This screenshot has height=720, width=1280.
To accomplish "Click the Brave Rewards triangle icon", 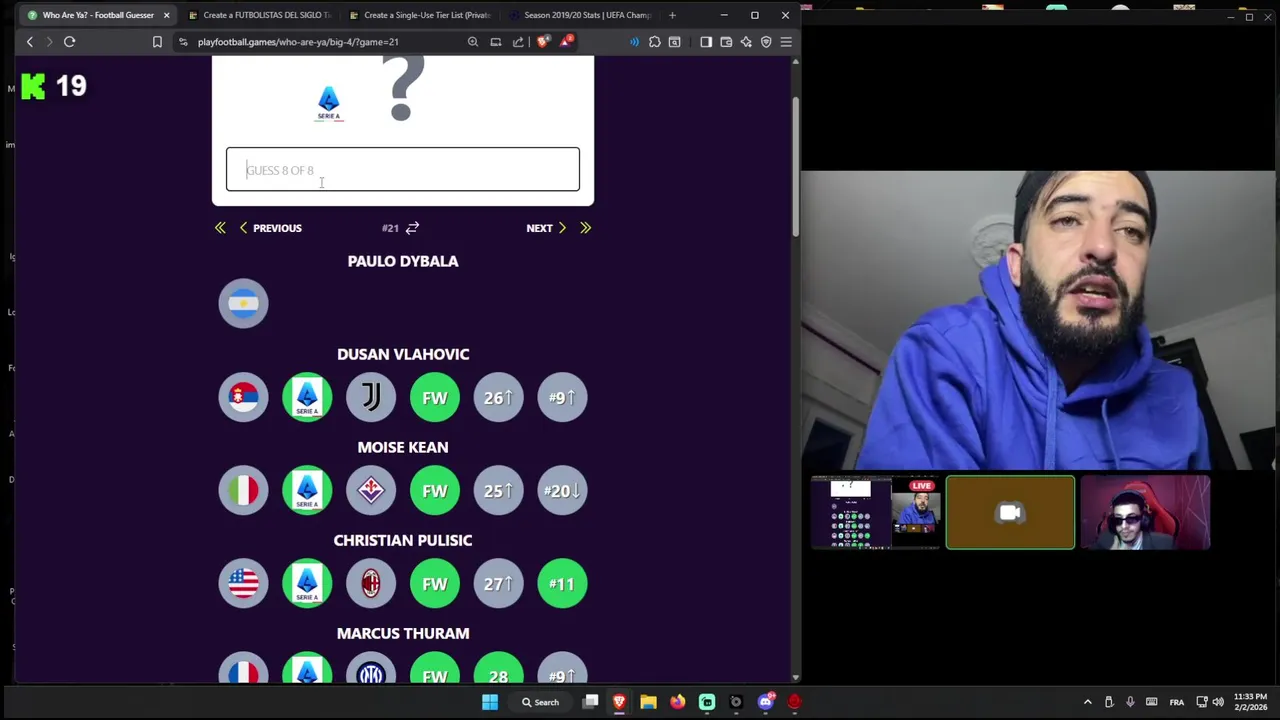I will 567,42.
